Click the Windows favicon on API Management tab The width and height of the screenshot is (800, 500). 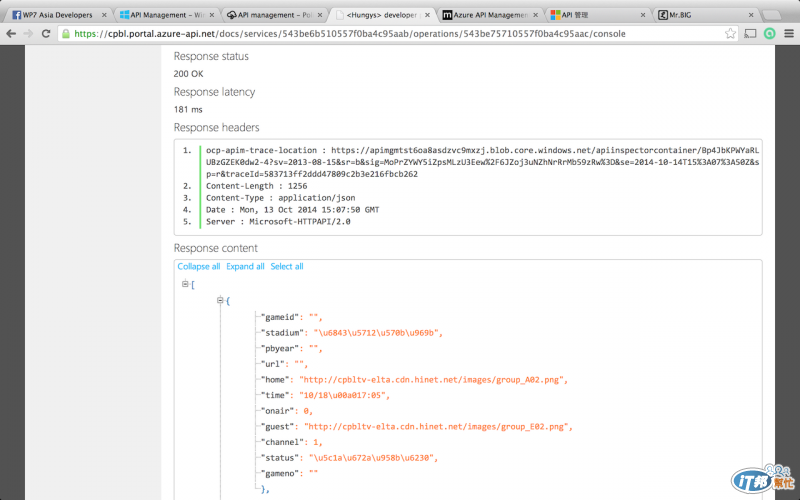(x=124, y=15)
